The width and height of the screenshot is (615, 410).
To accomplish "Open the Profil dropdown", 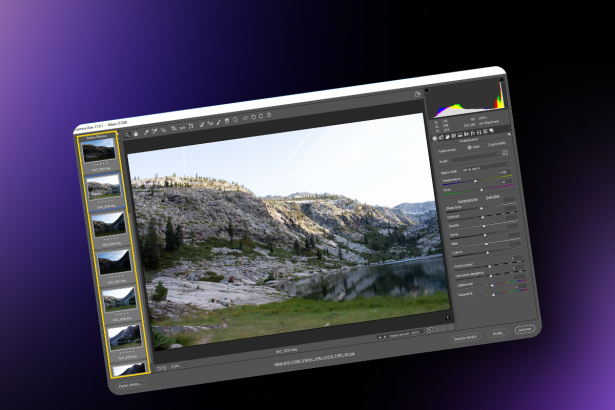I will 476,158.
